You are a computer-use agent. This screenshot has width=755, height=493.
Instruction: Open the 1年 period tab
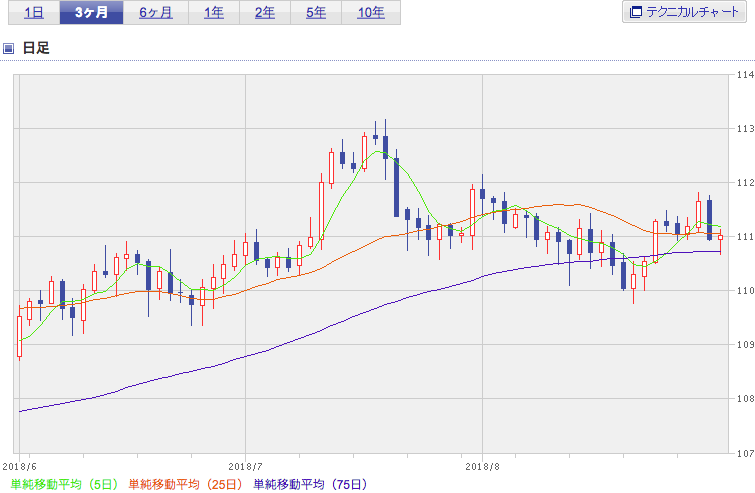click(214, 13)
